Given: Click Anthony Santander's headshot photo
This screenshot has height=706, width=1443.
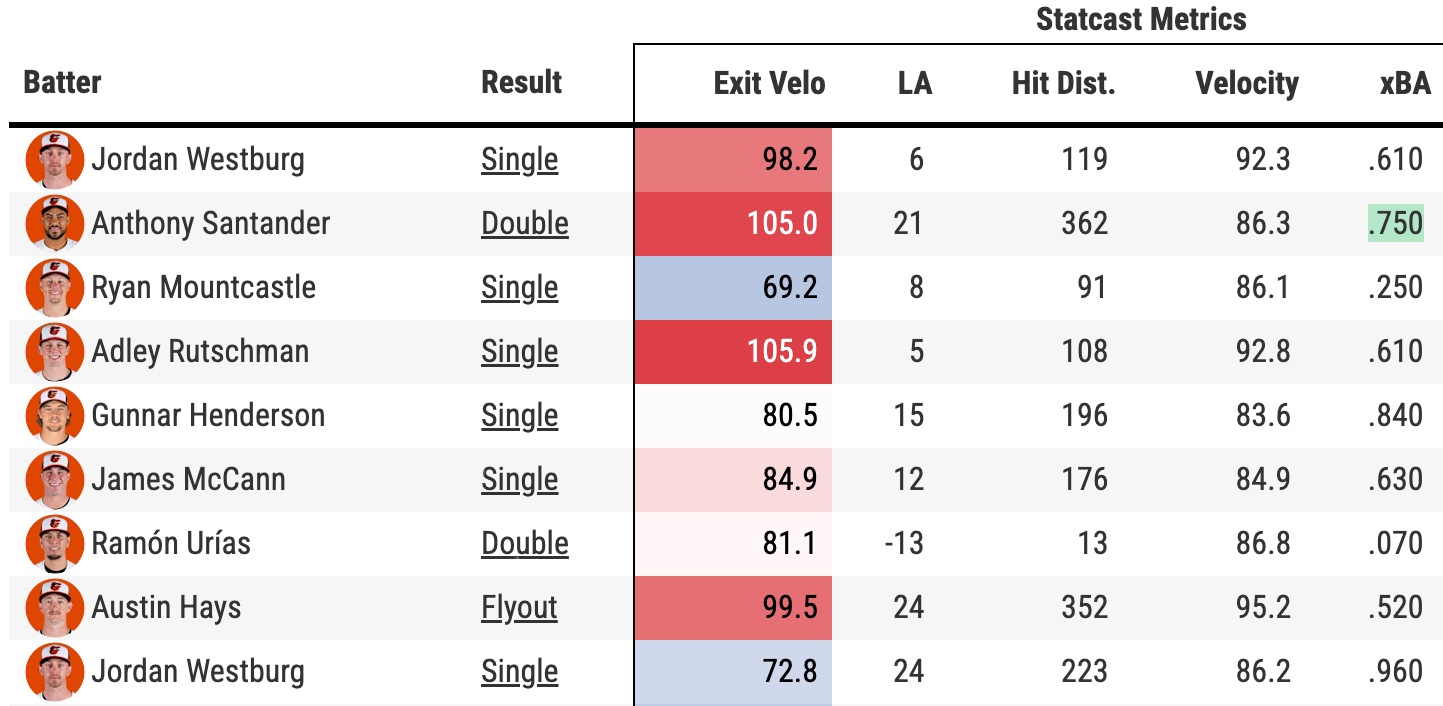Looking at the screenshot, I should (x=54, y=224).
